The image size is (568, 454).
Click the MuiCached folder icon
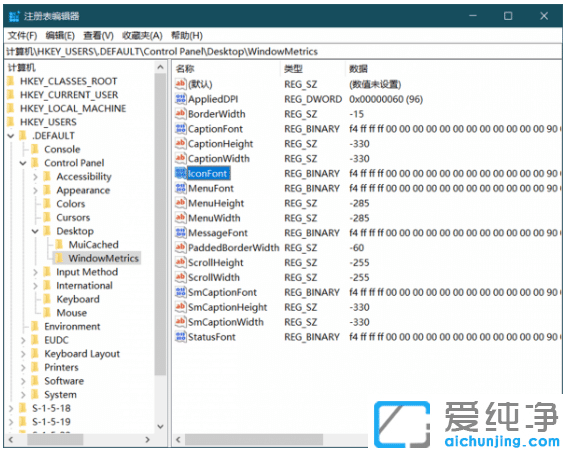click(x=60, y=244)
